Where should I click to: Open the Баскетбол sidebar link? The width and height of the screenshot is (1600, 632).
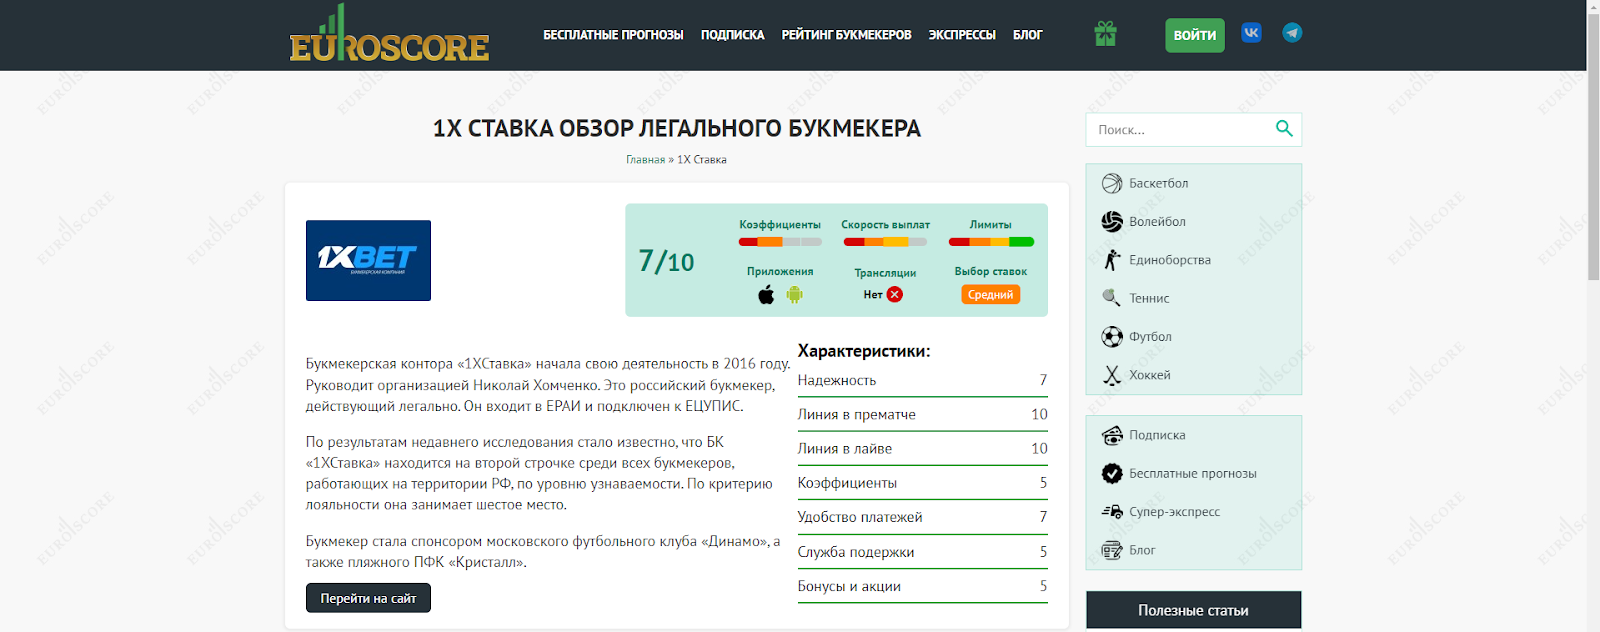tap(1158, 183)
